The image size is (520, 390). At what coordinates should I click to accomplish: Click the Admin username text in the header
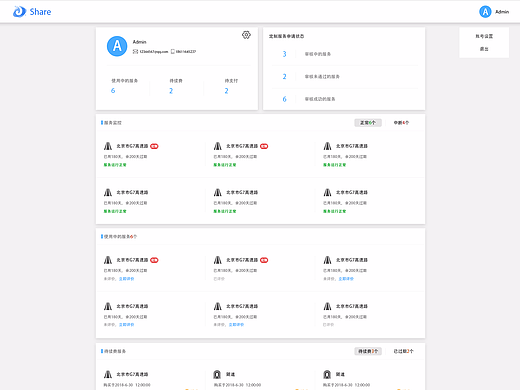pos(502,12)
